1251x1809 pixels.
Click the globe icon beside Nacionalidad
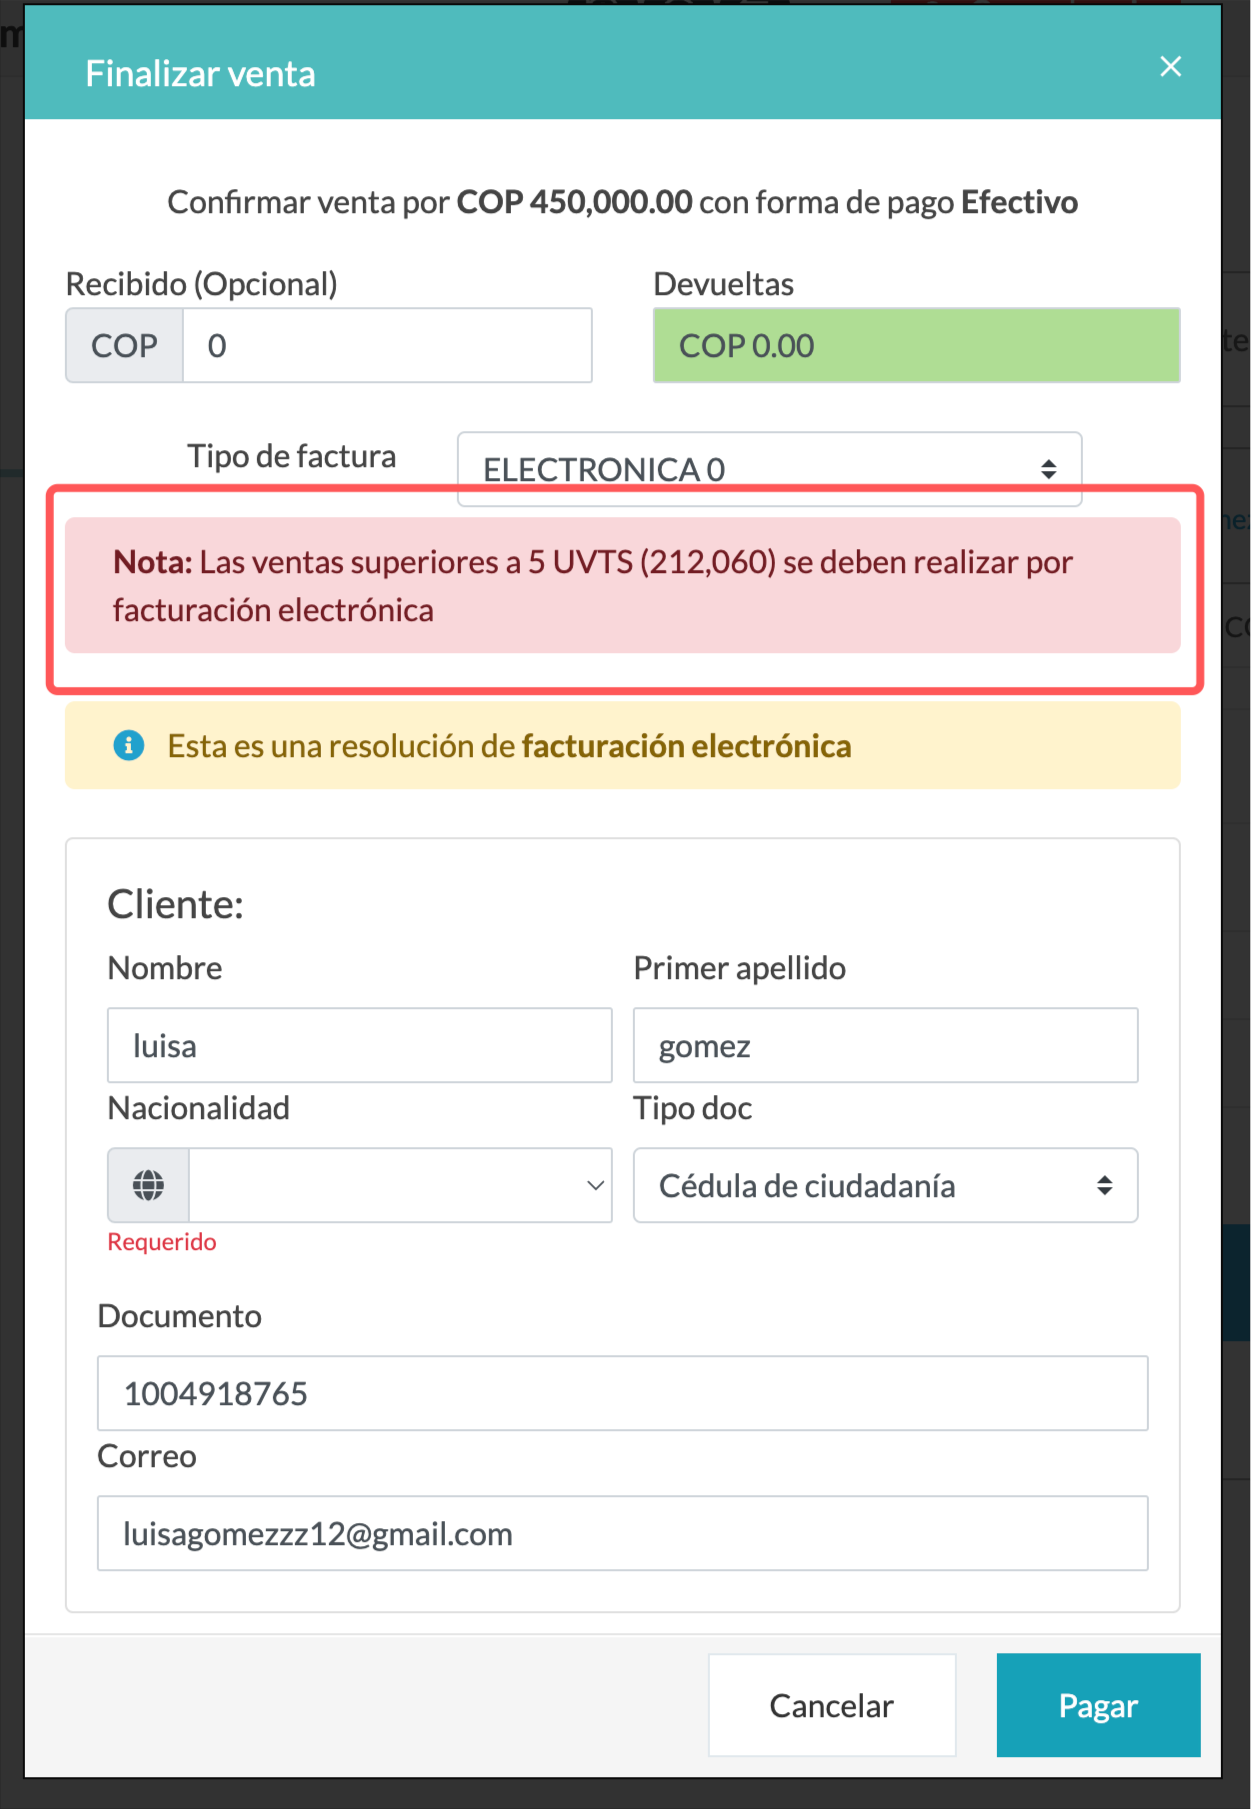(x=149, y=1185)
